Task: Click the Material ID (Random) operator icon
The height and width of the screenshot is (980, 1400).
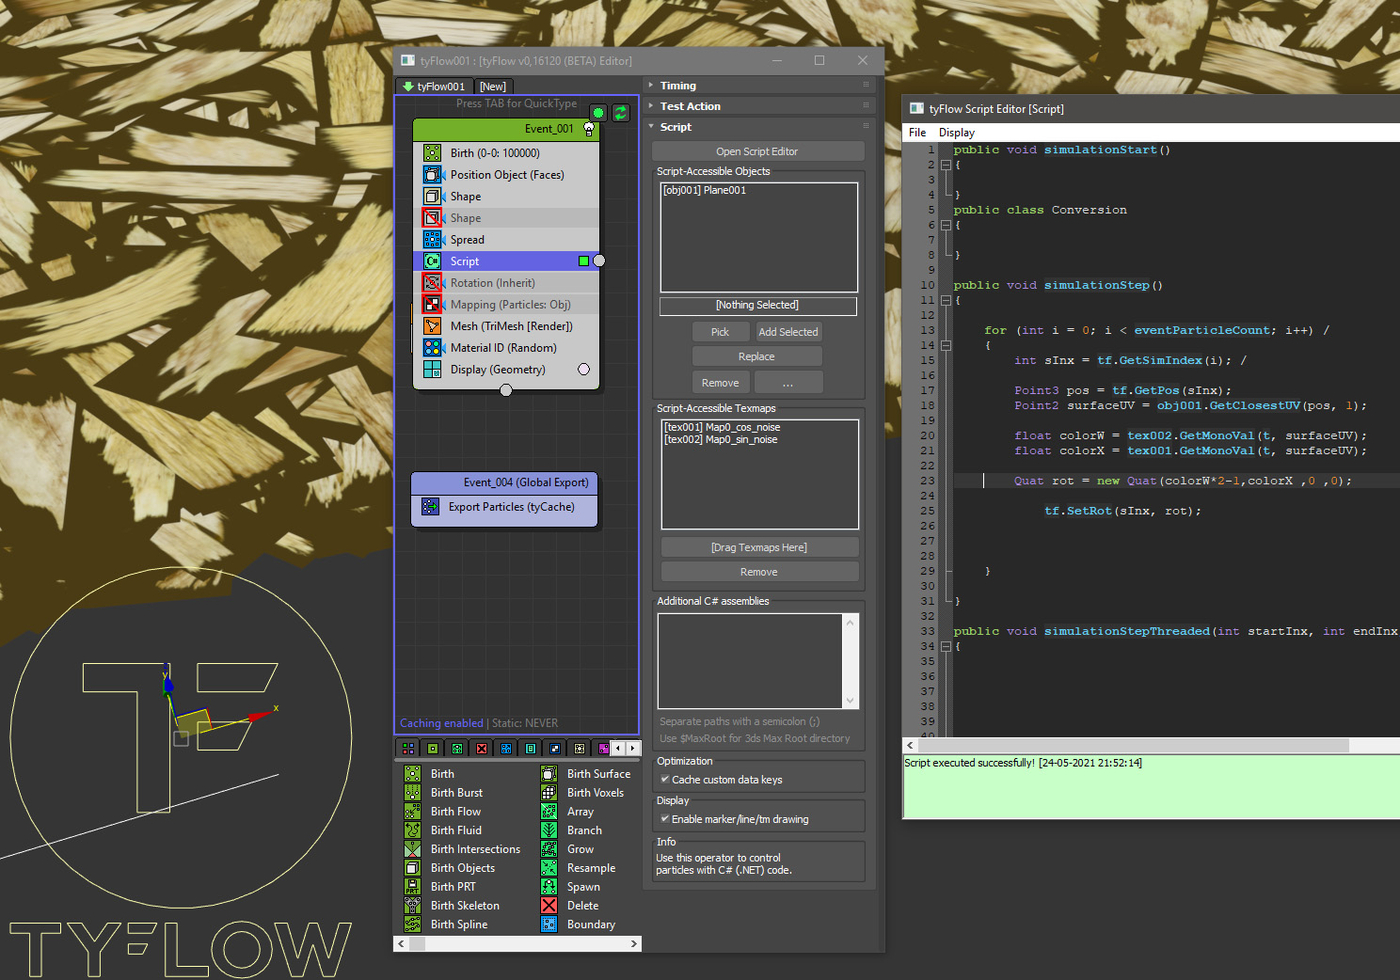Action: point(432,348)
